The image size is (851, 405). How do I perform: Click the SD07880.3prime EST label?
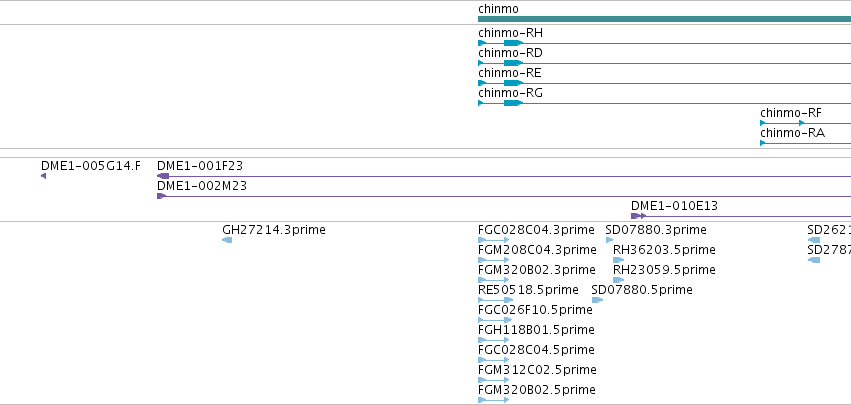[x=656, y=230]
